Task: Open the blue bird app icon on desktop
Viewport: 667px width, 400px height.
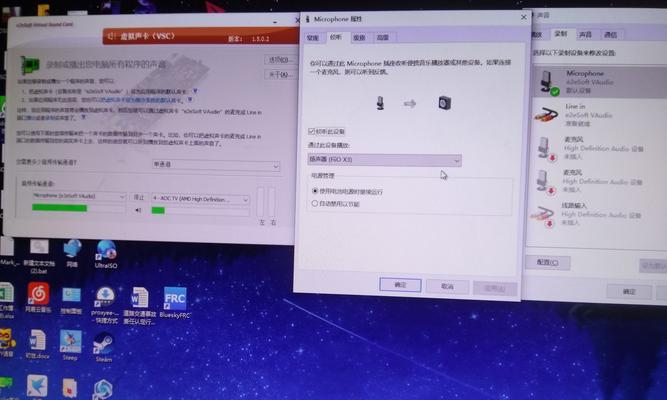Action: pyautogui.click(x=37, y=386)
